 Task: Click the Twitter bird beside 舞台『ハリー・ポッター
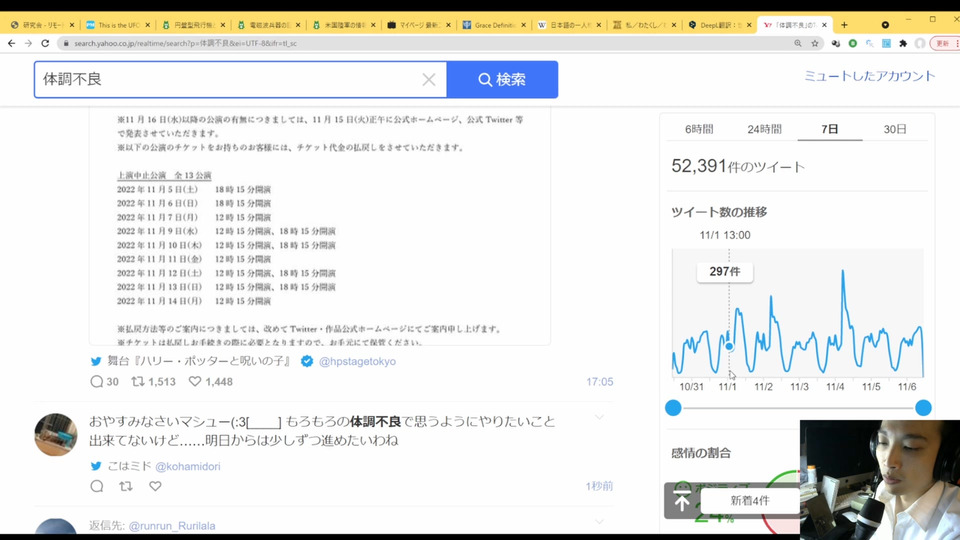pos(96,361)
